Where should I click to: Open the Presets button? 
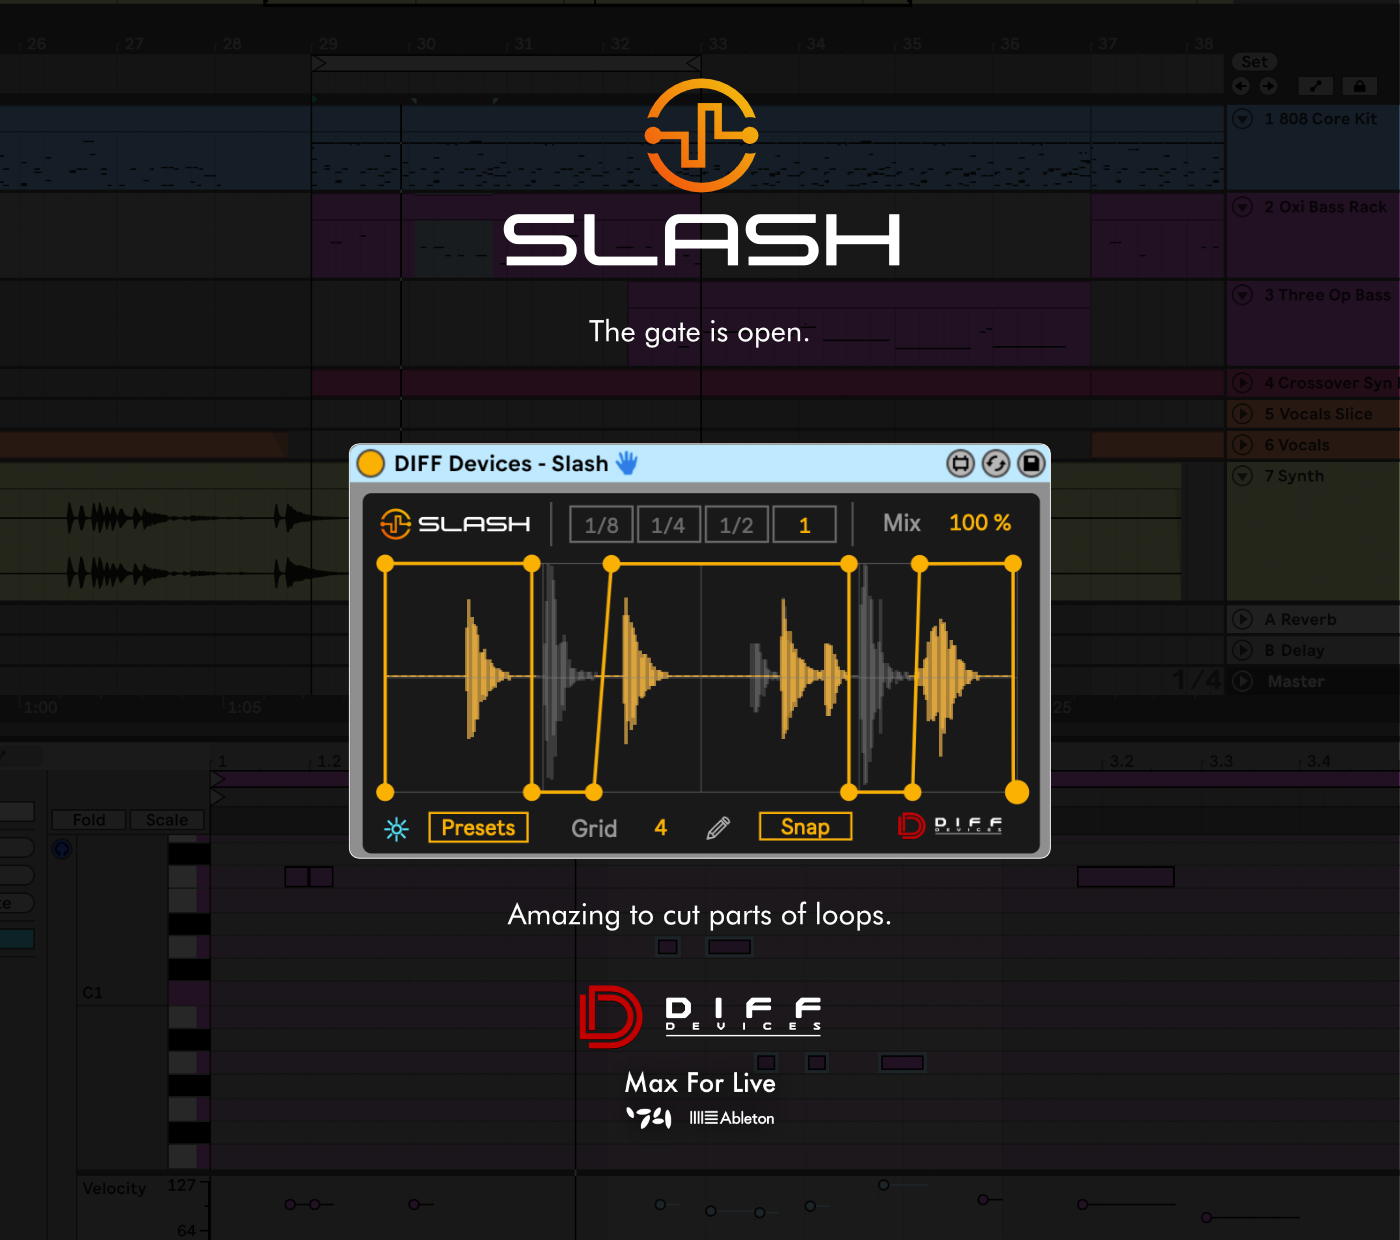(x=478, y=828)
